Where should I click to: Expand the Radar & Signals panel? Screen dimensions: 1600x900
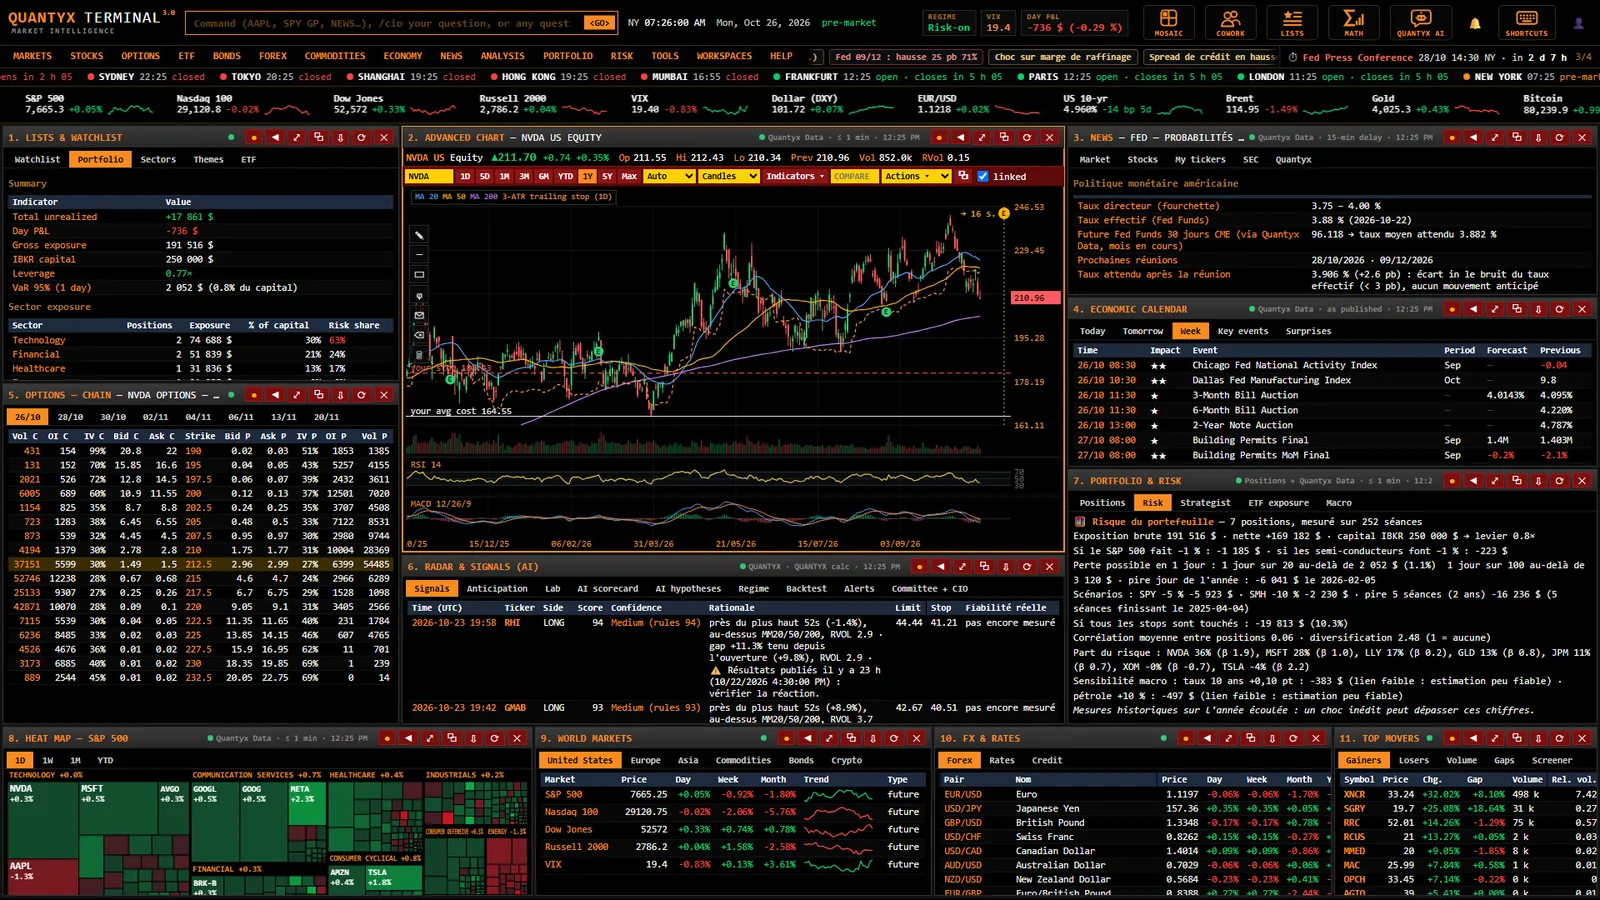pos(963,566)
